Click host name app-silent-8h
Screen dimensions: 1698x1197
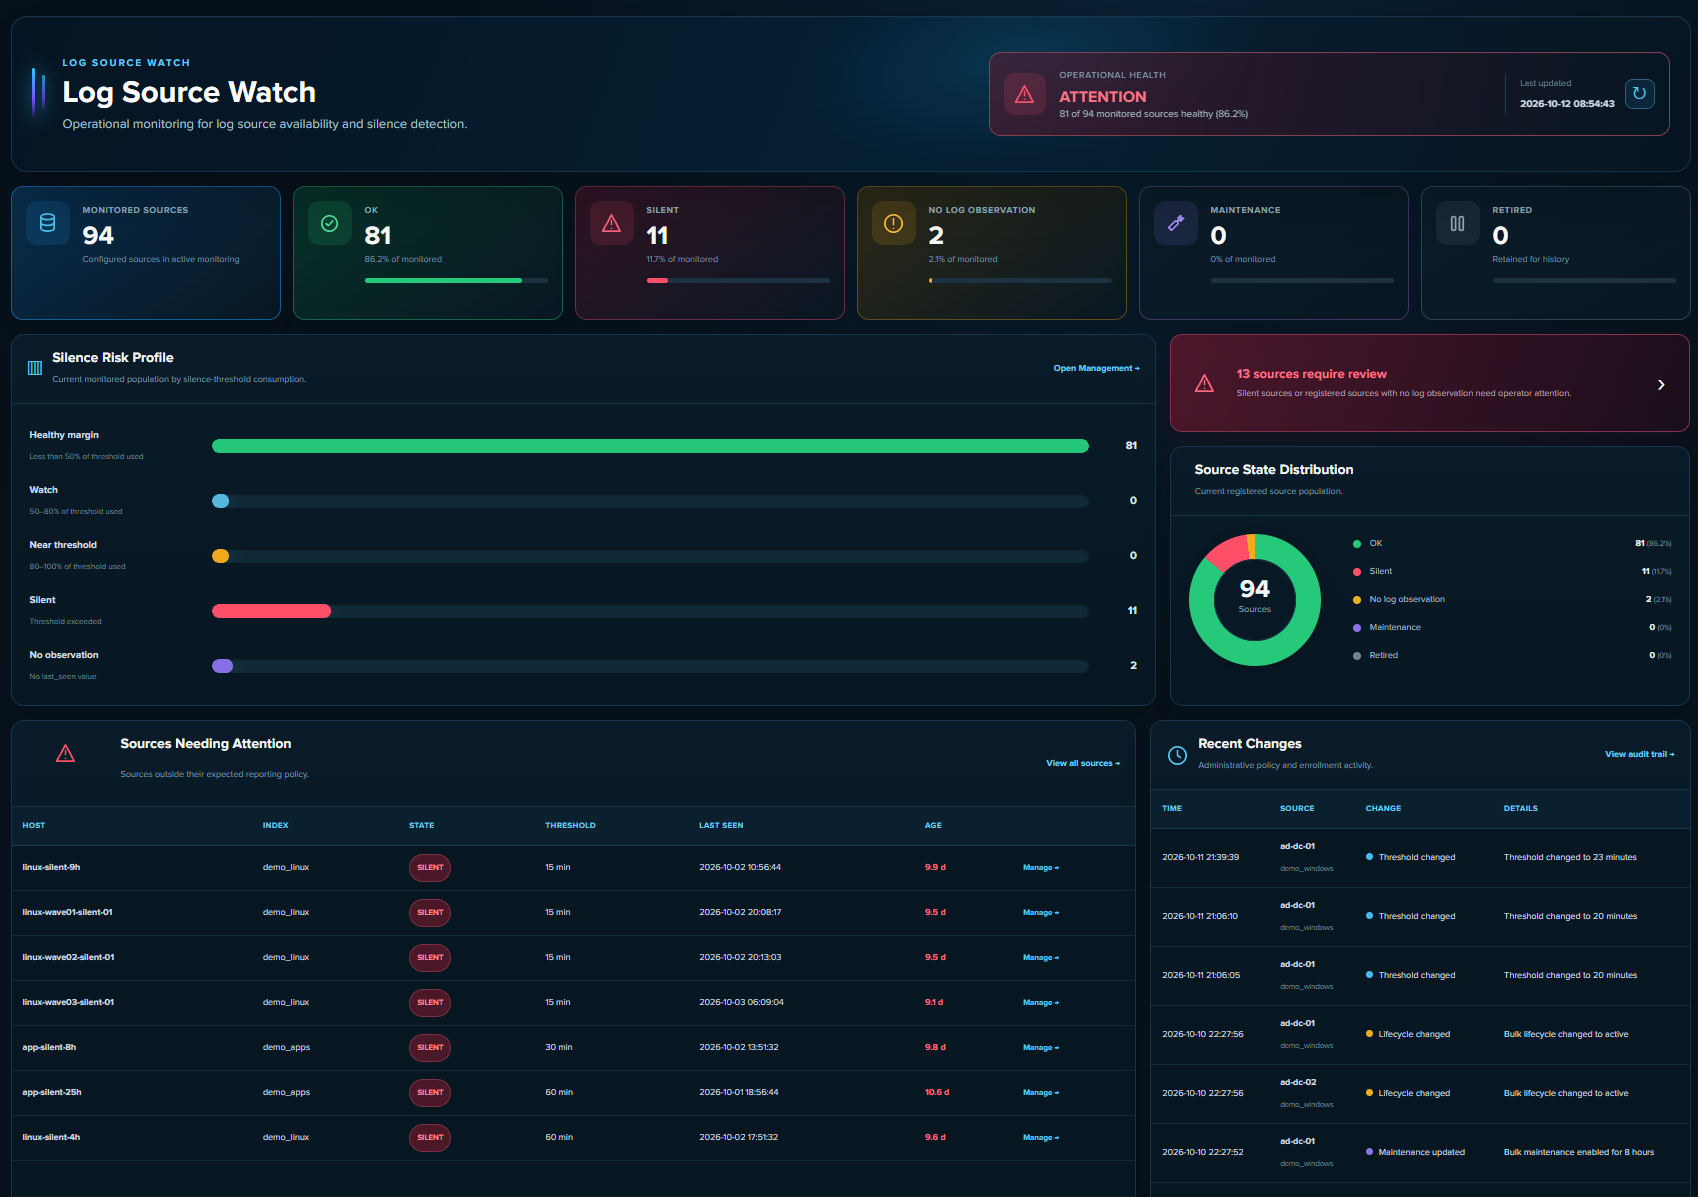click(49, 1048)
